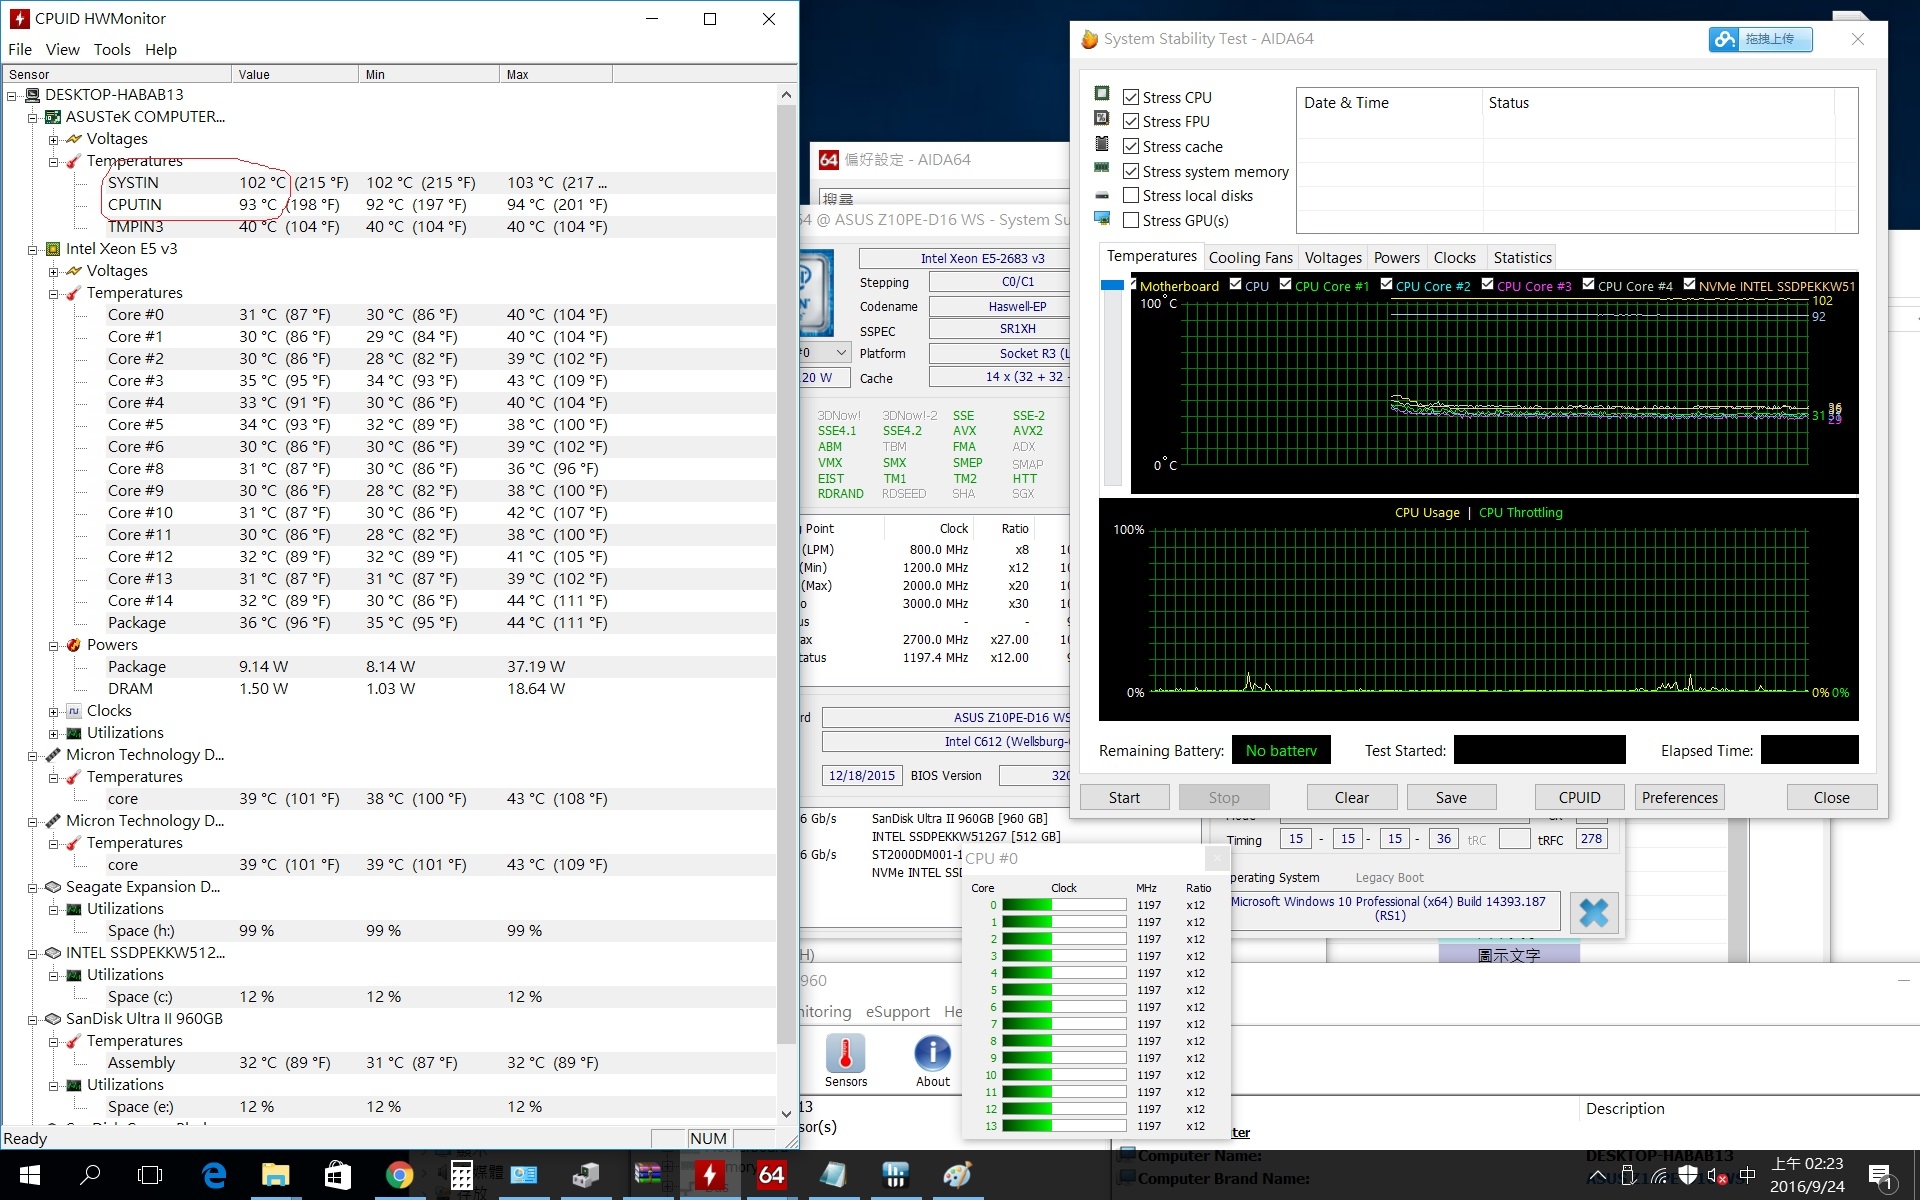Click Windows Defender shield tray icon
1920x1200 pixels.
point(1688,1176)
